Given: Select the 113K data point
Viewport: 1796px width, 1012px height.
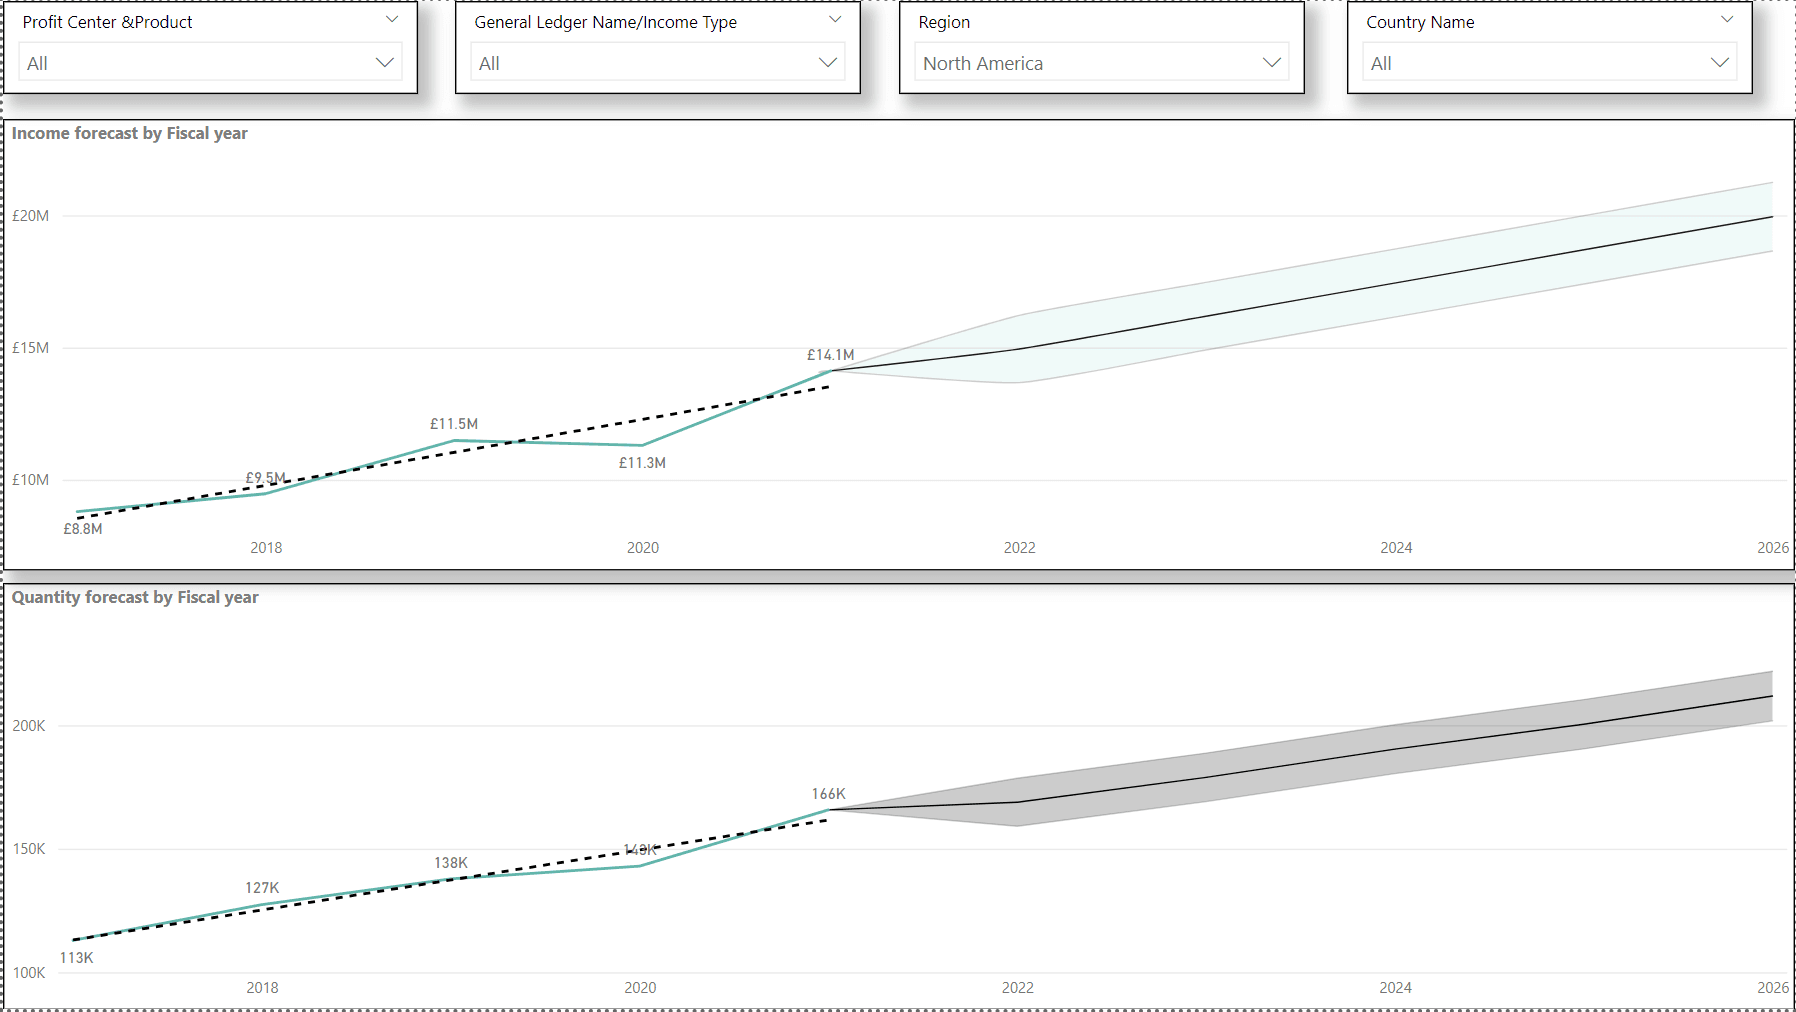Looking at the screenshot, I should pyautogui.click(x=74, y=940).
